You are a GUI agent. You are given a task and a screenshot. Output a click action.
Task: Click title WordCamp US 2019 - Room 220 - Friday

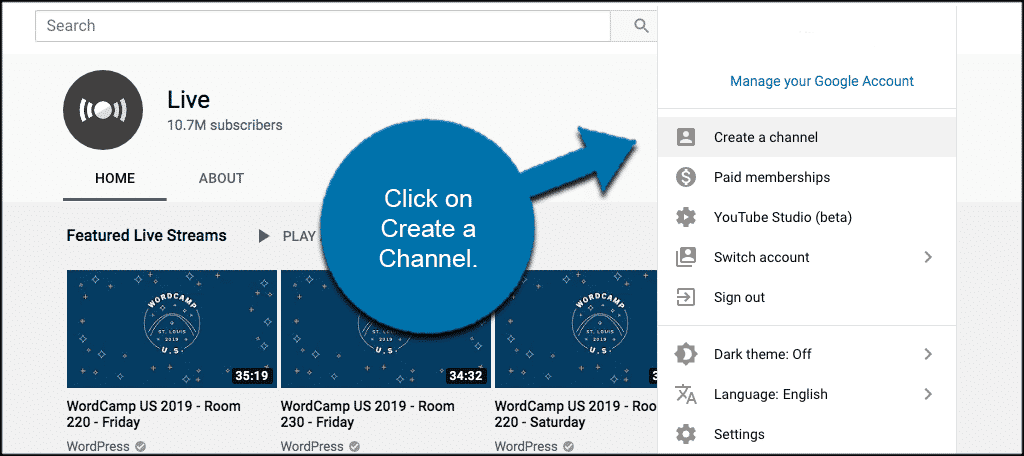153,414
